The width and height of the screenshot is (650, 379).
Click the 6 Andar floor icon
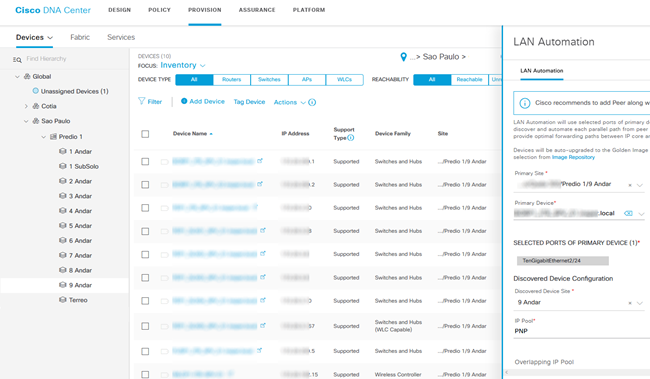point(63,241)
